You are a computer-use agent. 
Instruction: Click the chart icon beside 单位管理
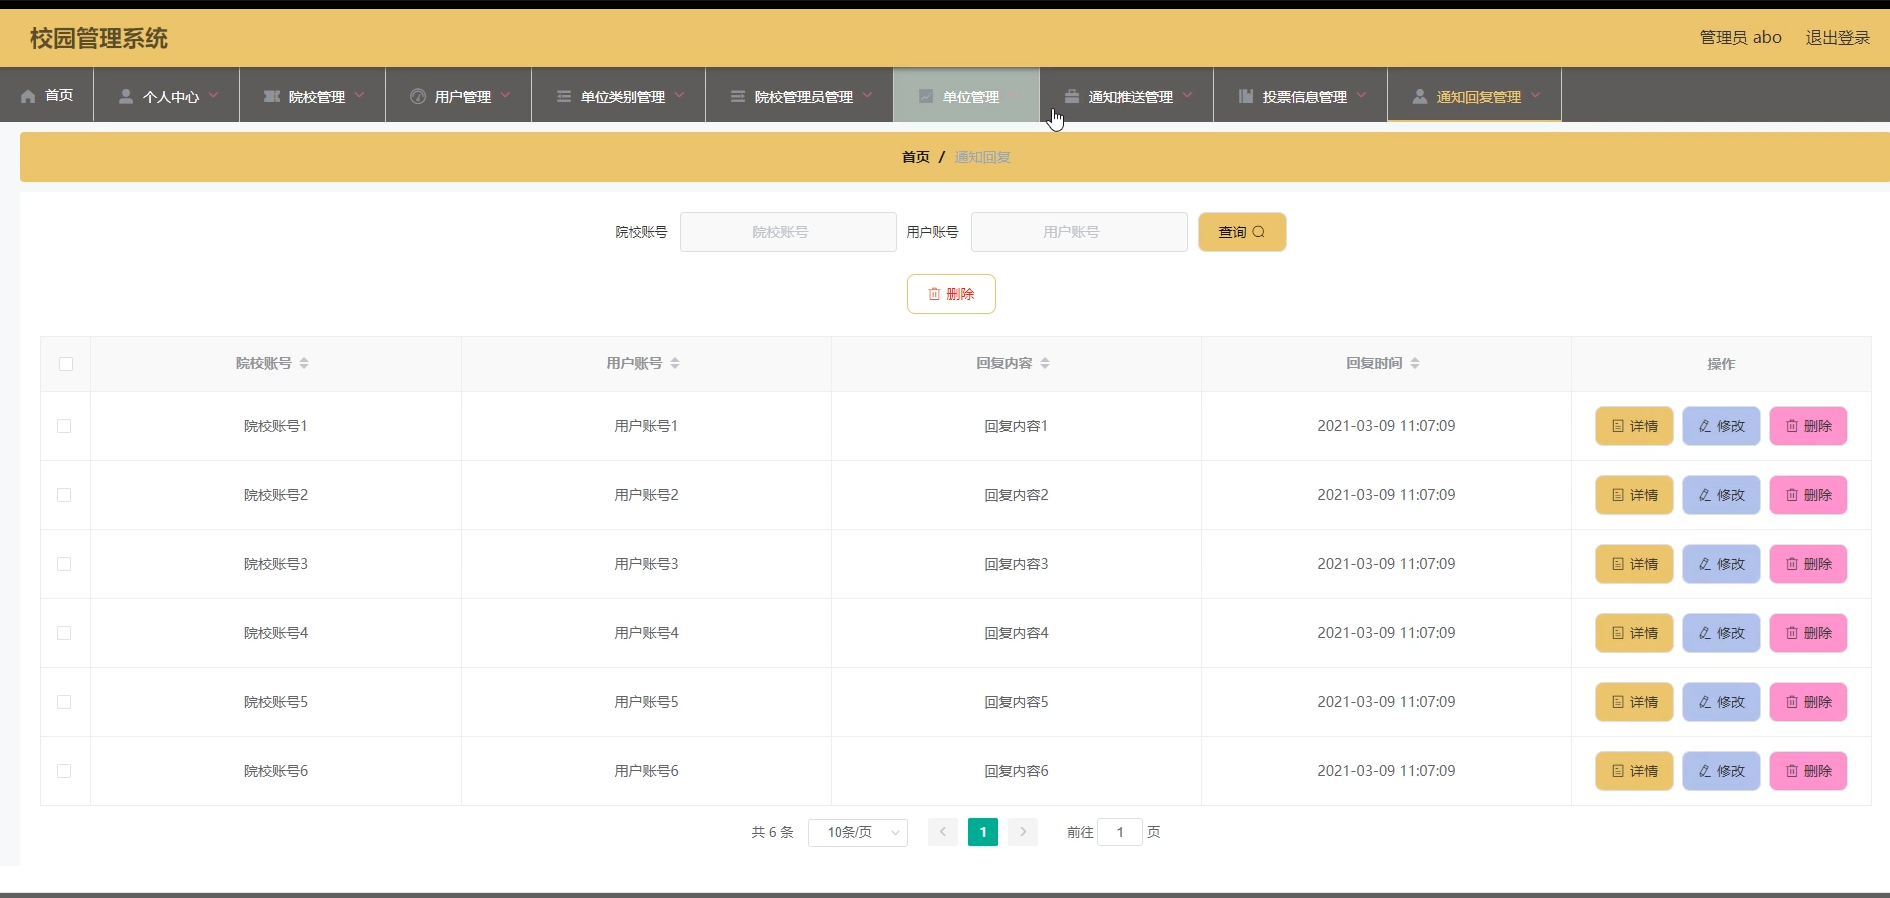tap(926, 96)
